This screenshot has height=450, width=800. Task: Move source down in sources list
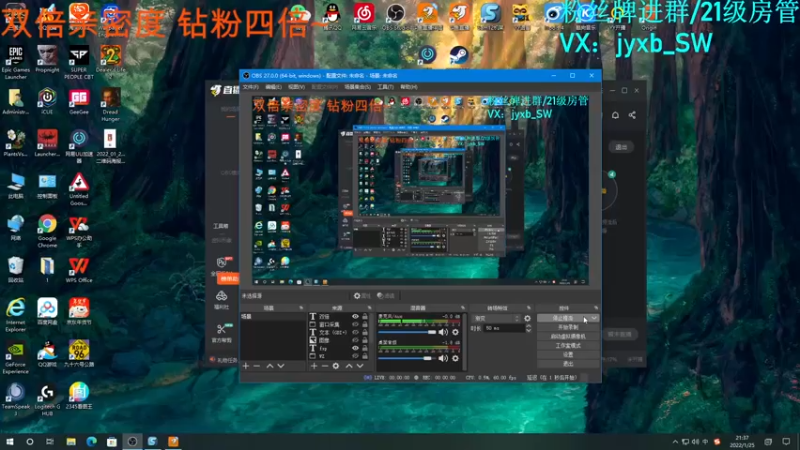[360, 366]
